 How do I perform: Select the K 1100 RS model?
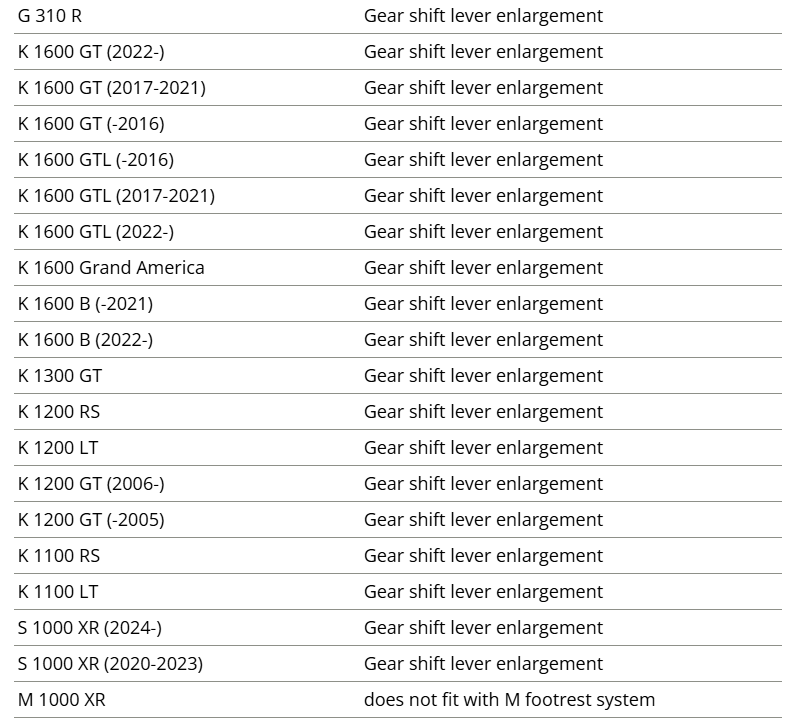[59, 556]
